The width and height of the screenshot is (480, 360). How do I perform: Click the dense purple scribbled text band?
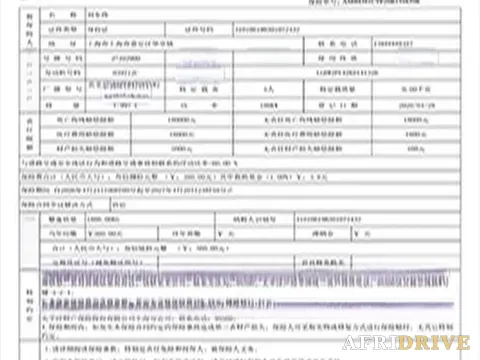pos(245,279)
